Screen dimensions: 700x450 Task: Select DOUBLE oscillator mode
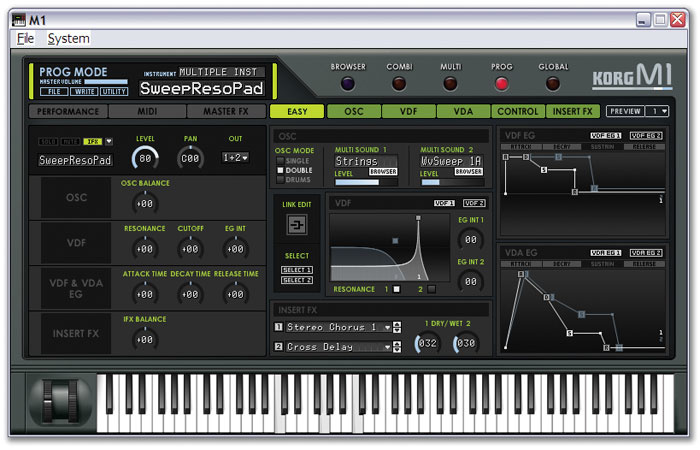tap(280, 170)
